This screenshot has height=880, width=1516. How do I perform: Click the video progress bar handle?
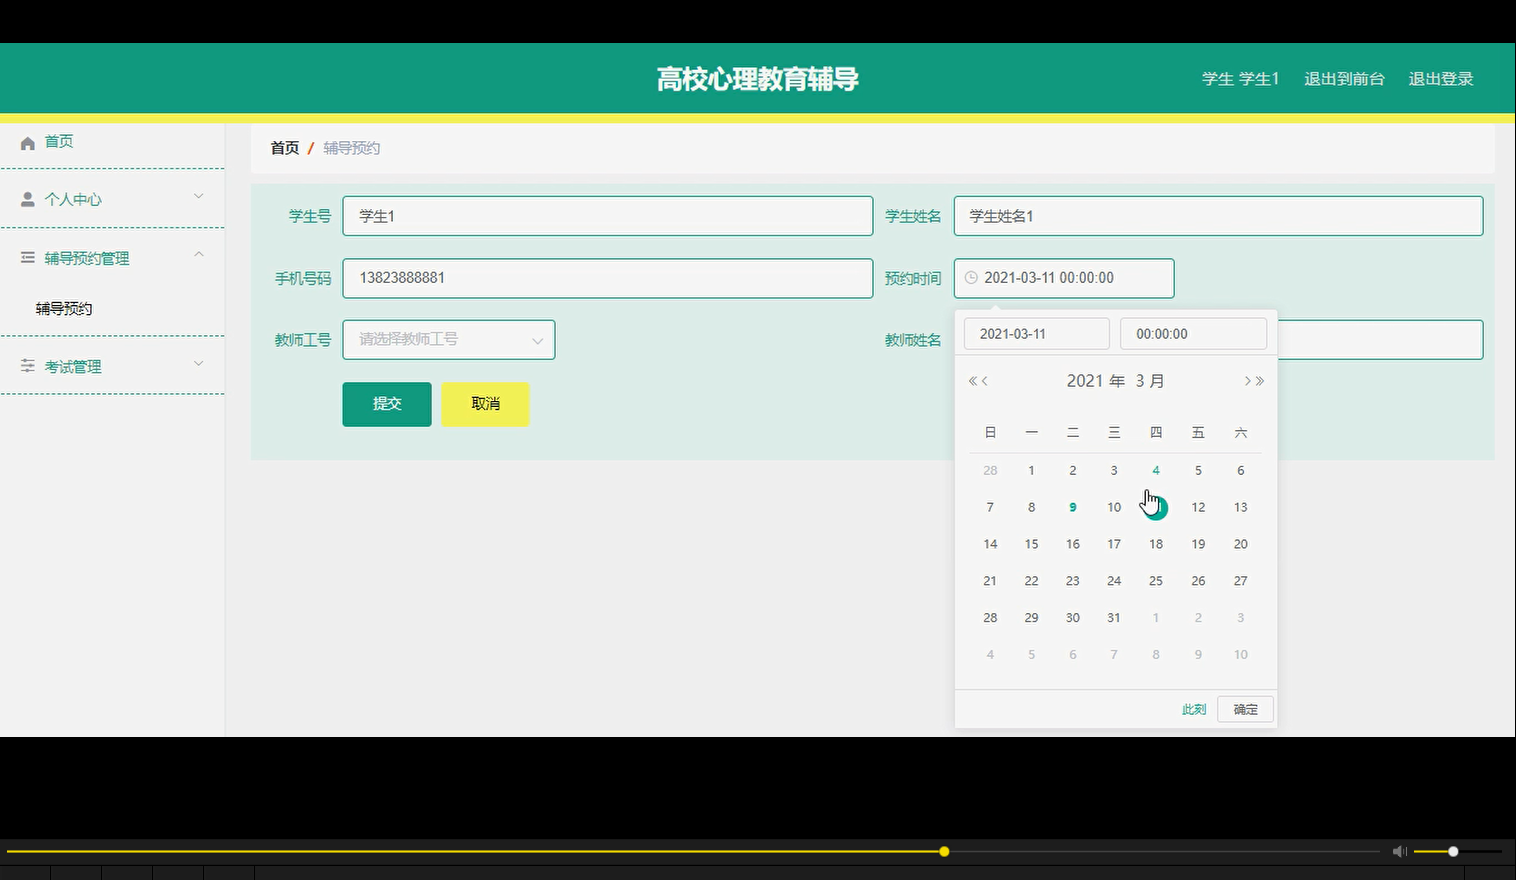944,851
